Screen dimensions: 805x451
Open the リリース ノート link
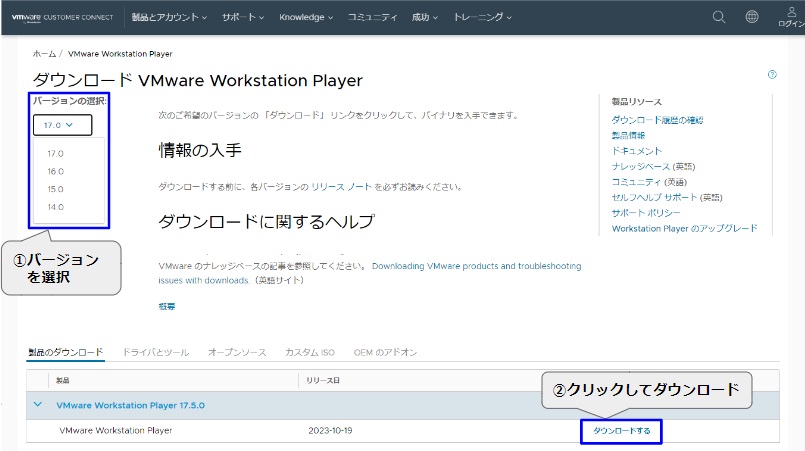point(341,187)
